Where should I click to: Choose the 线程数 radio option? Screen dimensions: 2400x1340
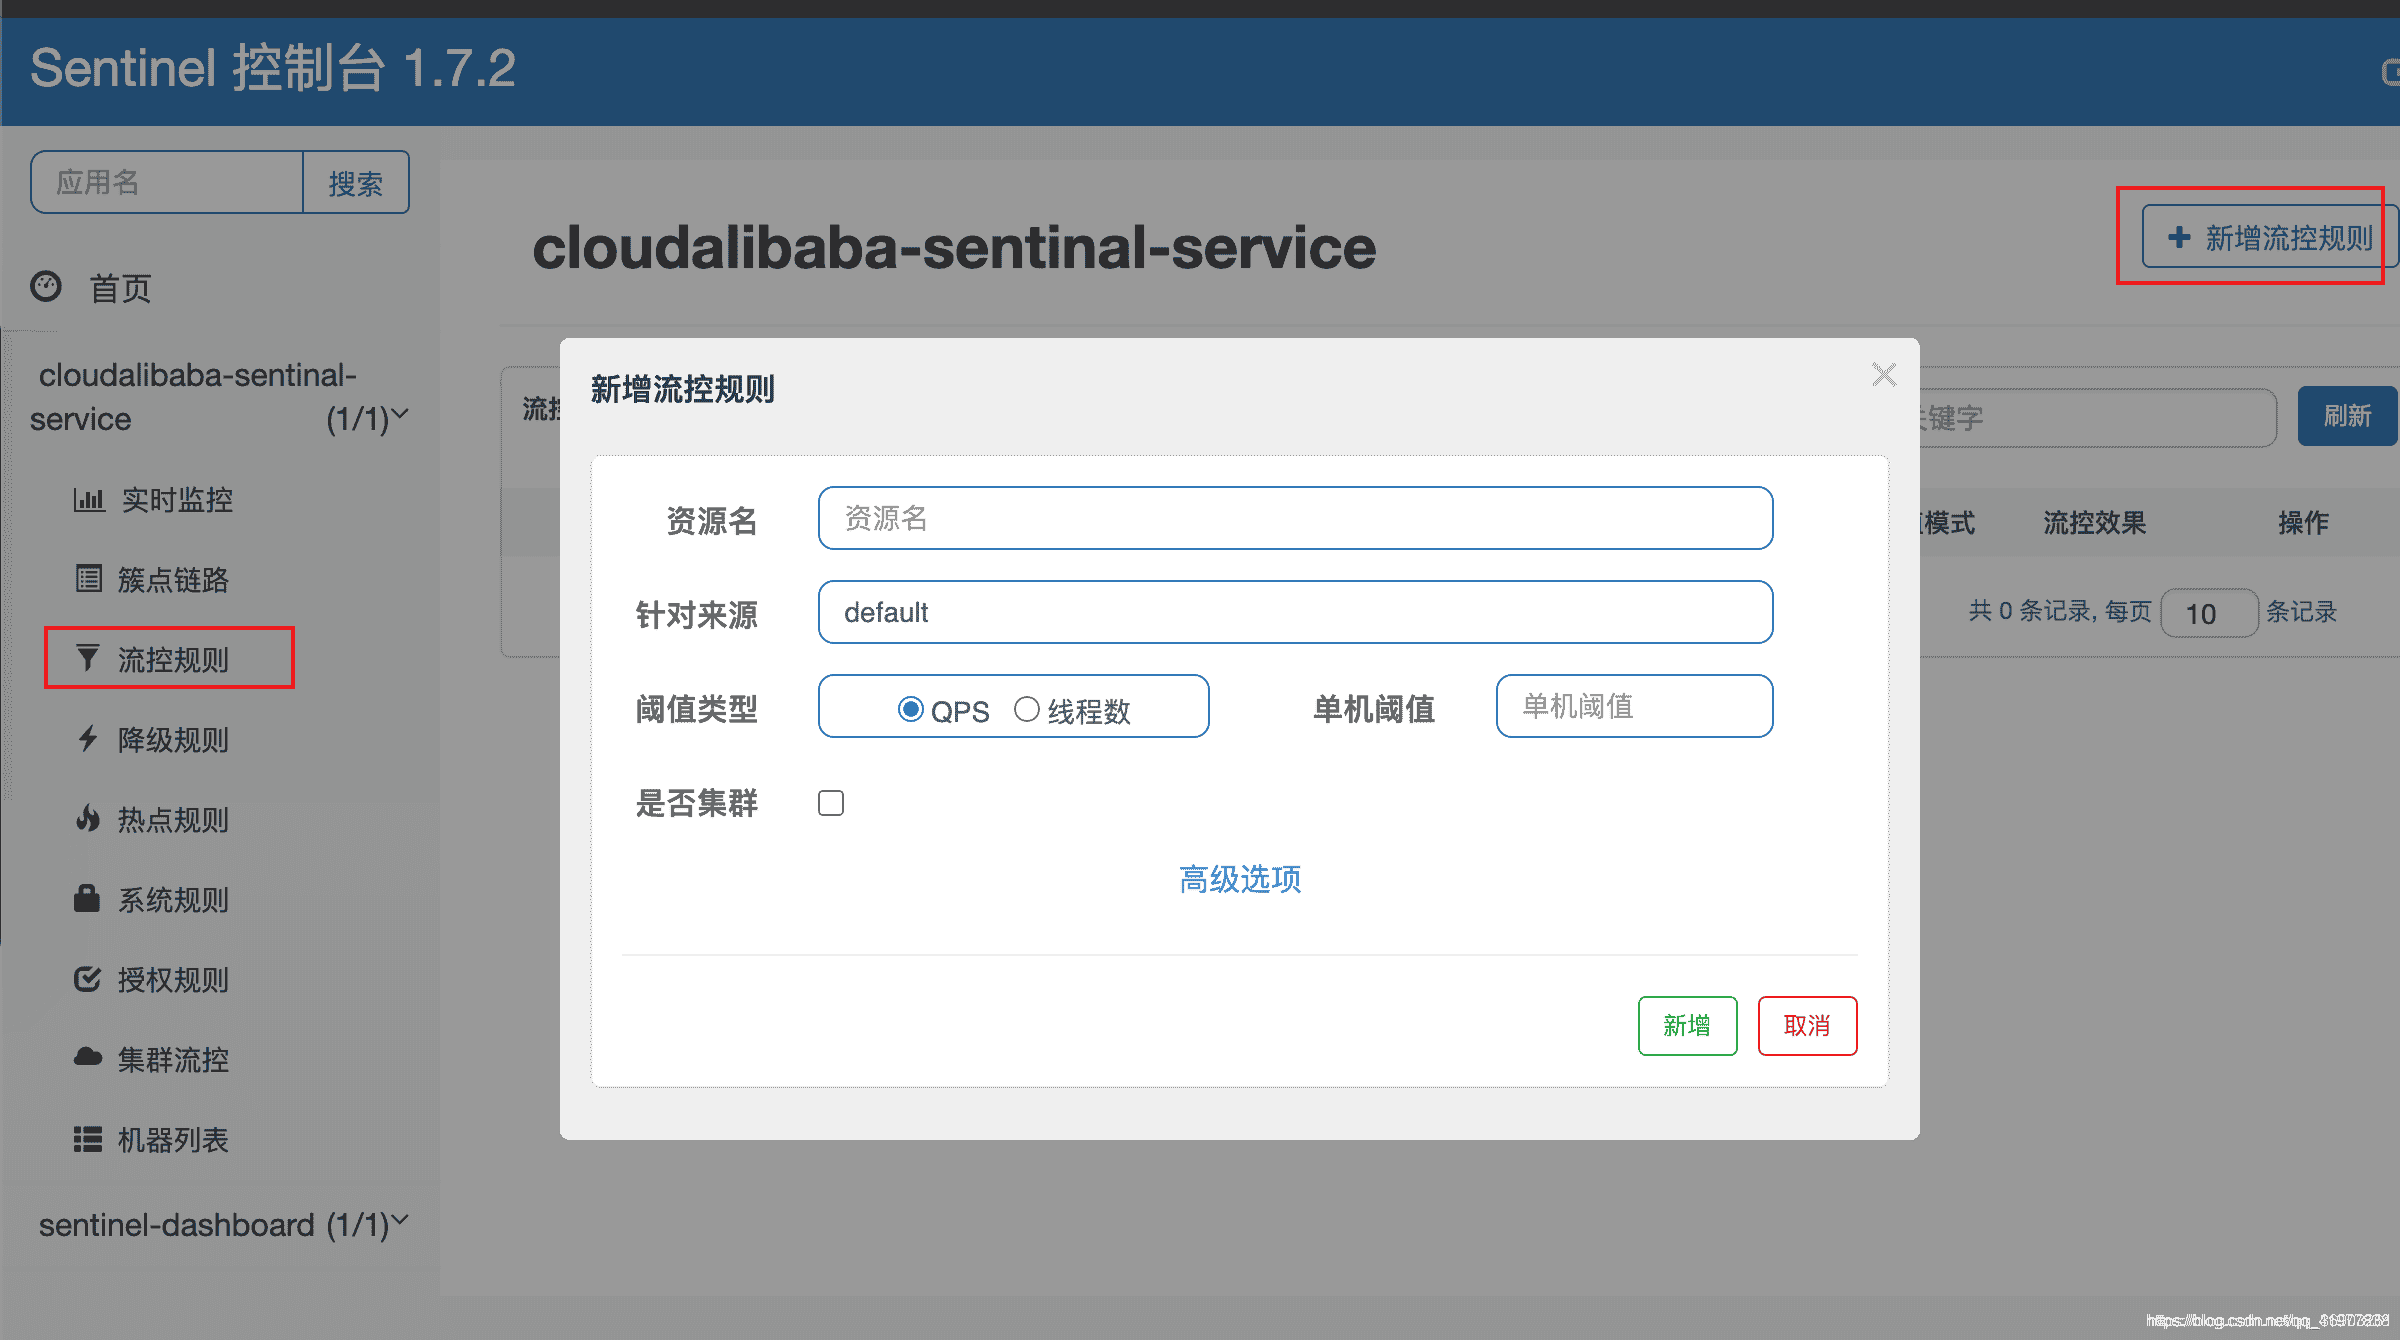(1026, 708)
